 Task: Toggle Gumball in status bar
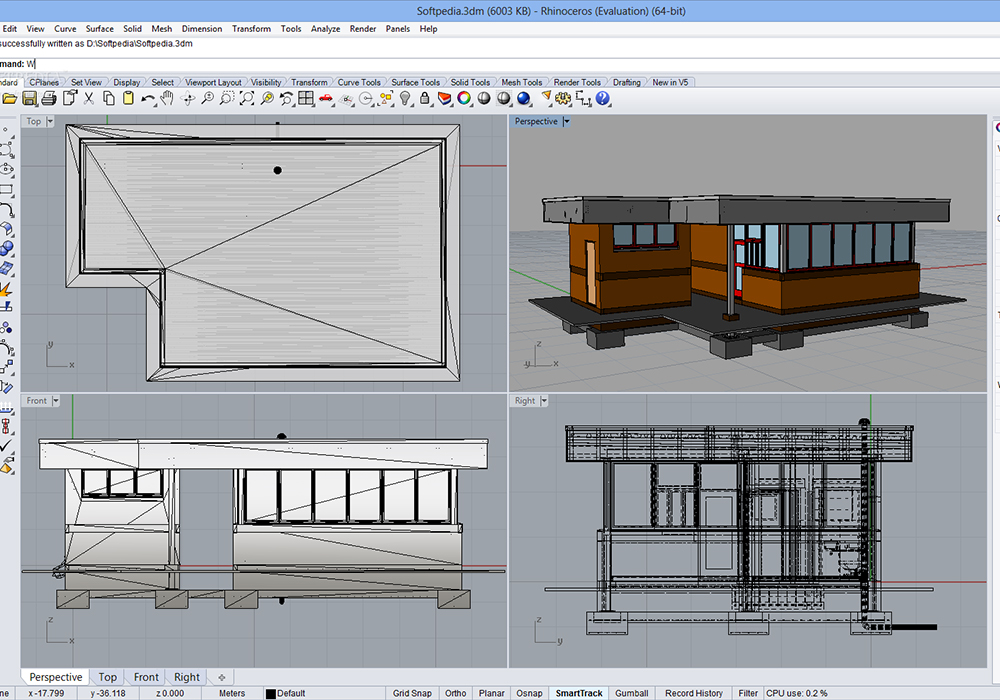click(x=631, y=693)
